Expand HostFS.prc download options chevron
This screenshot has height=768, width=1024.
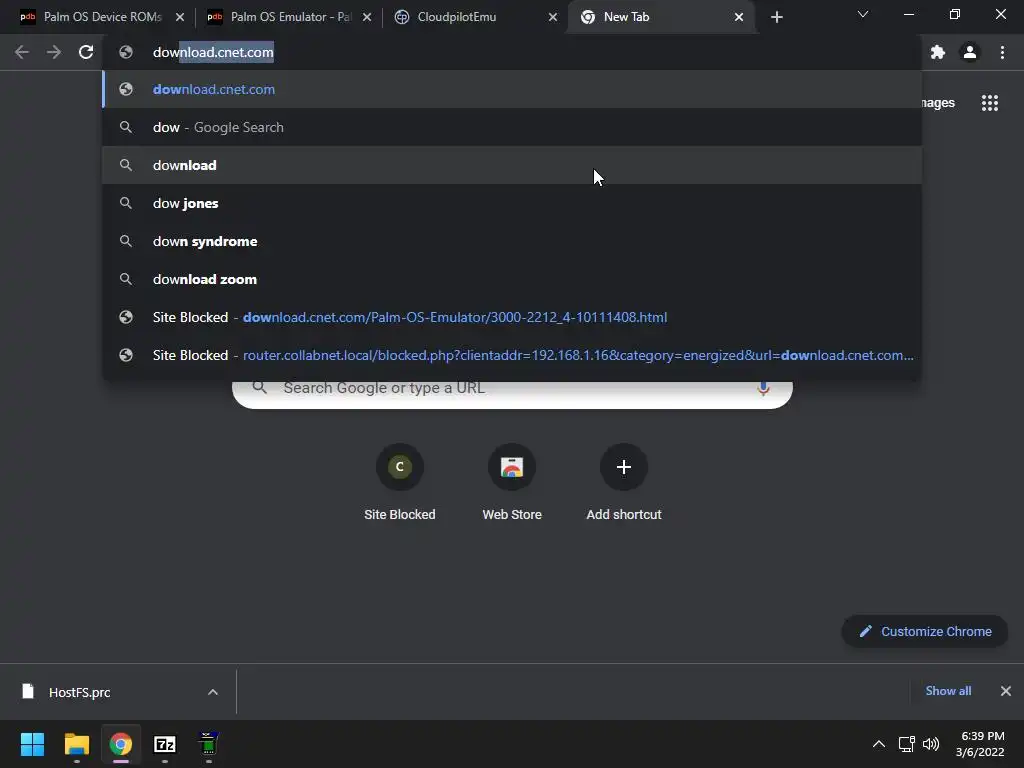coord(213,692)
